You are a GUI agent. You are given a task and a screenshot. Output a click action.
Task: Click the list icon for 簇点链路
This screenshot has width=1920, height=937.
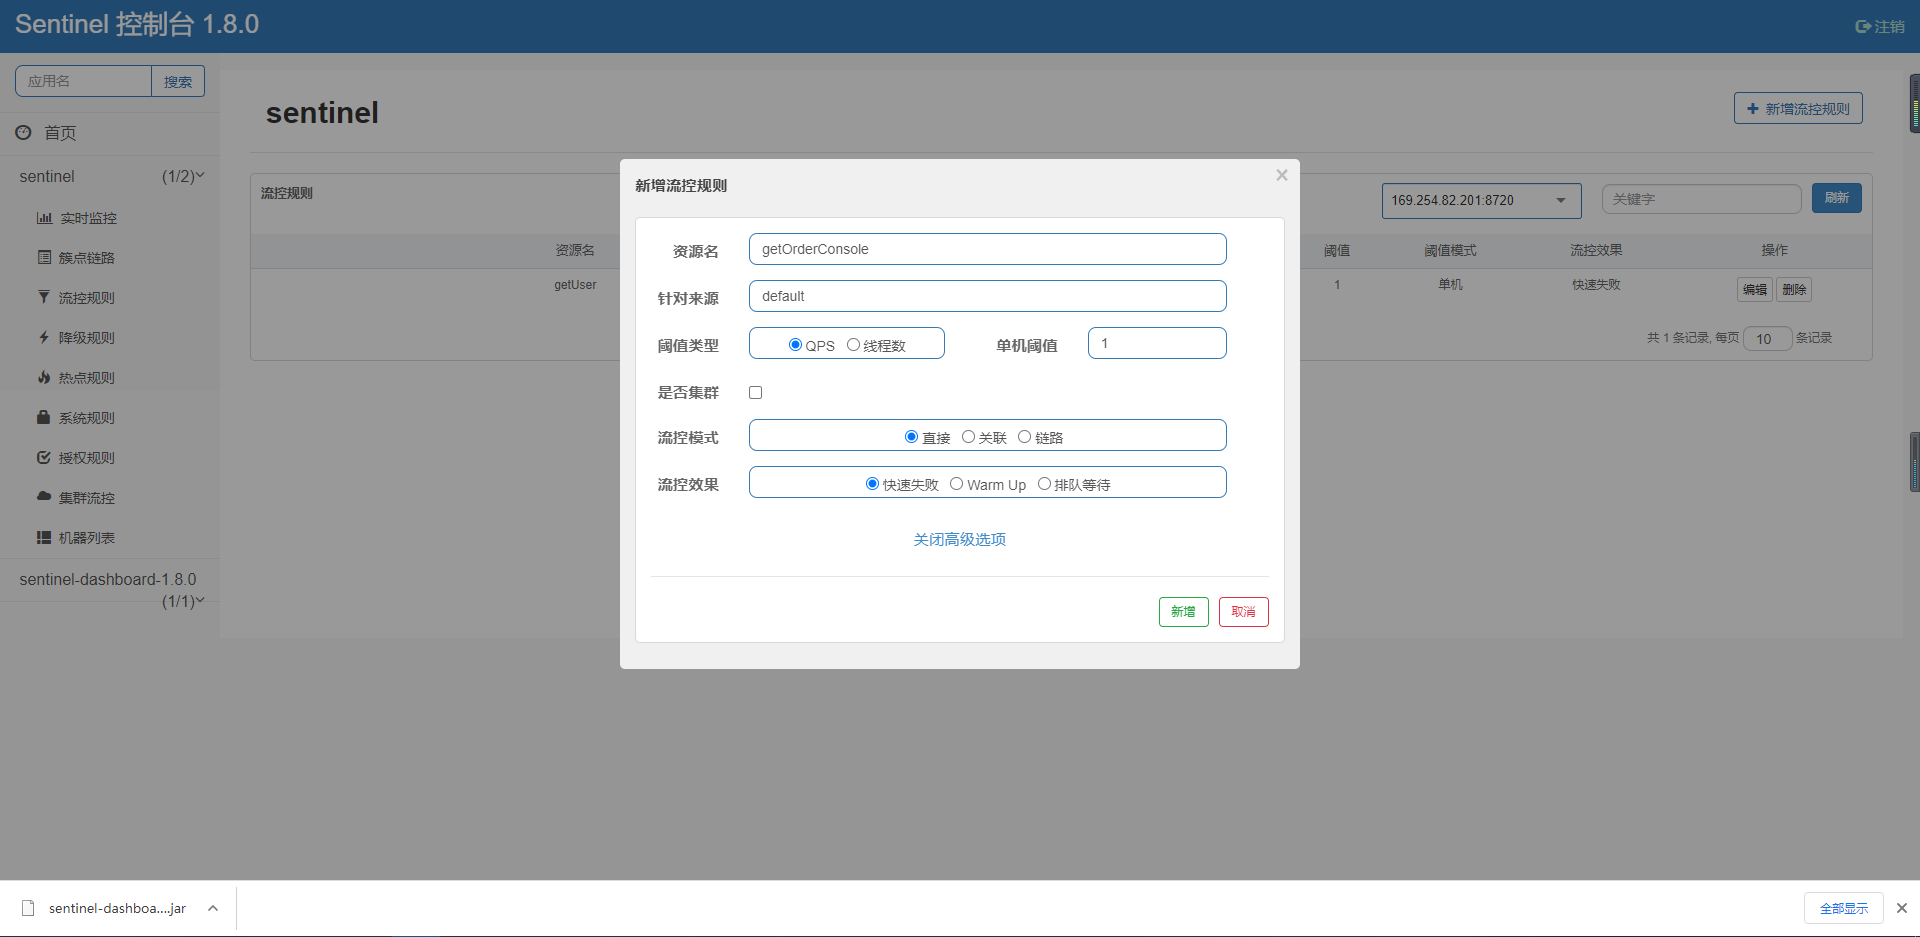[44, 257]
